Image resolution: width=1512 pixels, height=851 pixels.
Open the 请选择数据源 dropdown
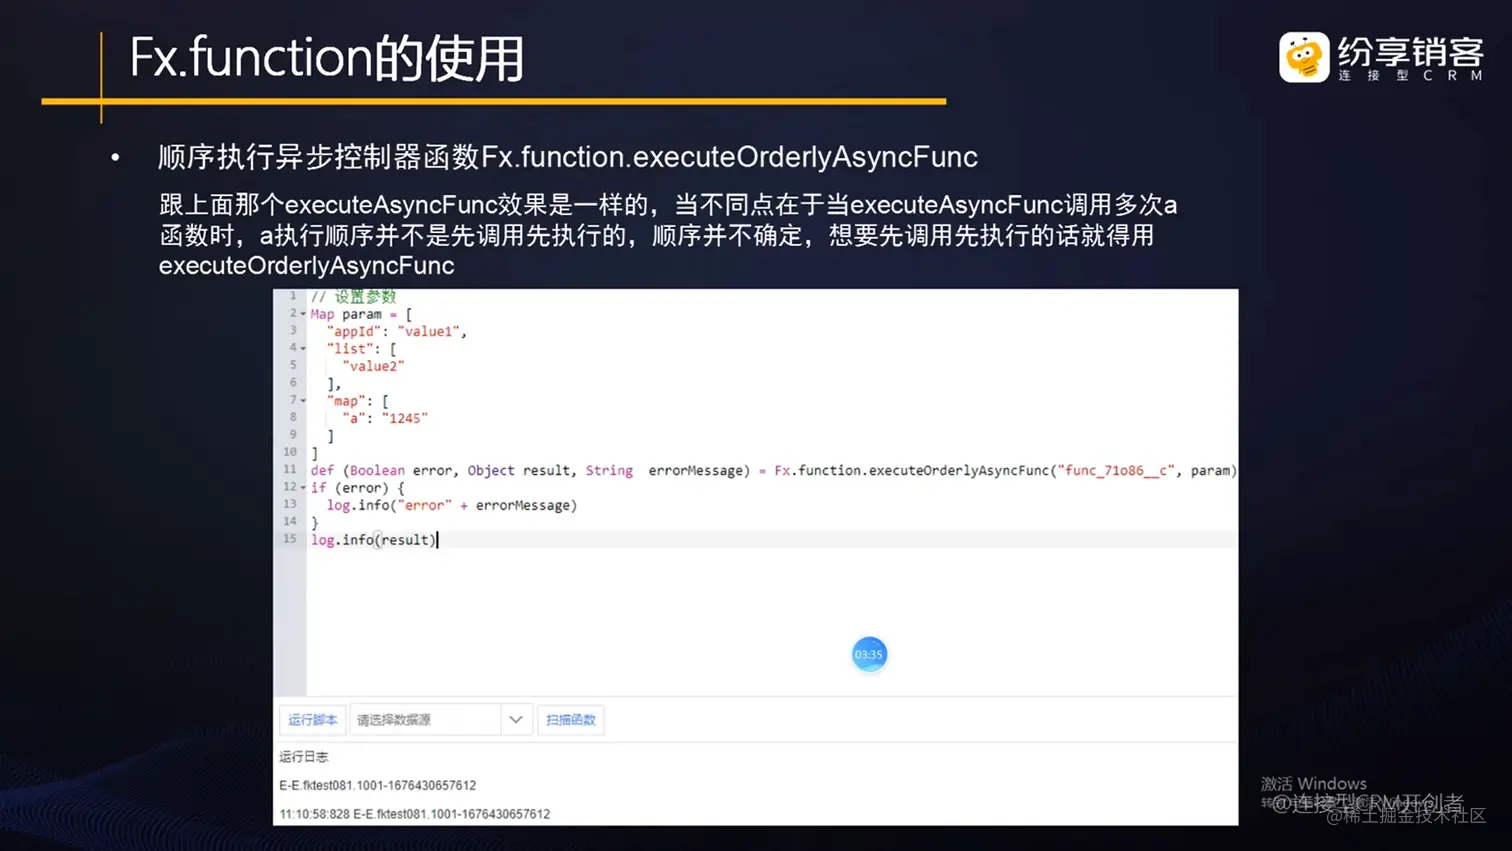pos(440,720)
